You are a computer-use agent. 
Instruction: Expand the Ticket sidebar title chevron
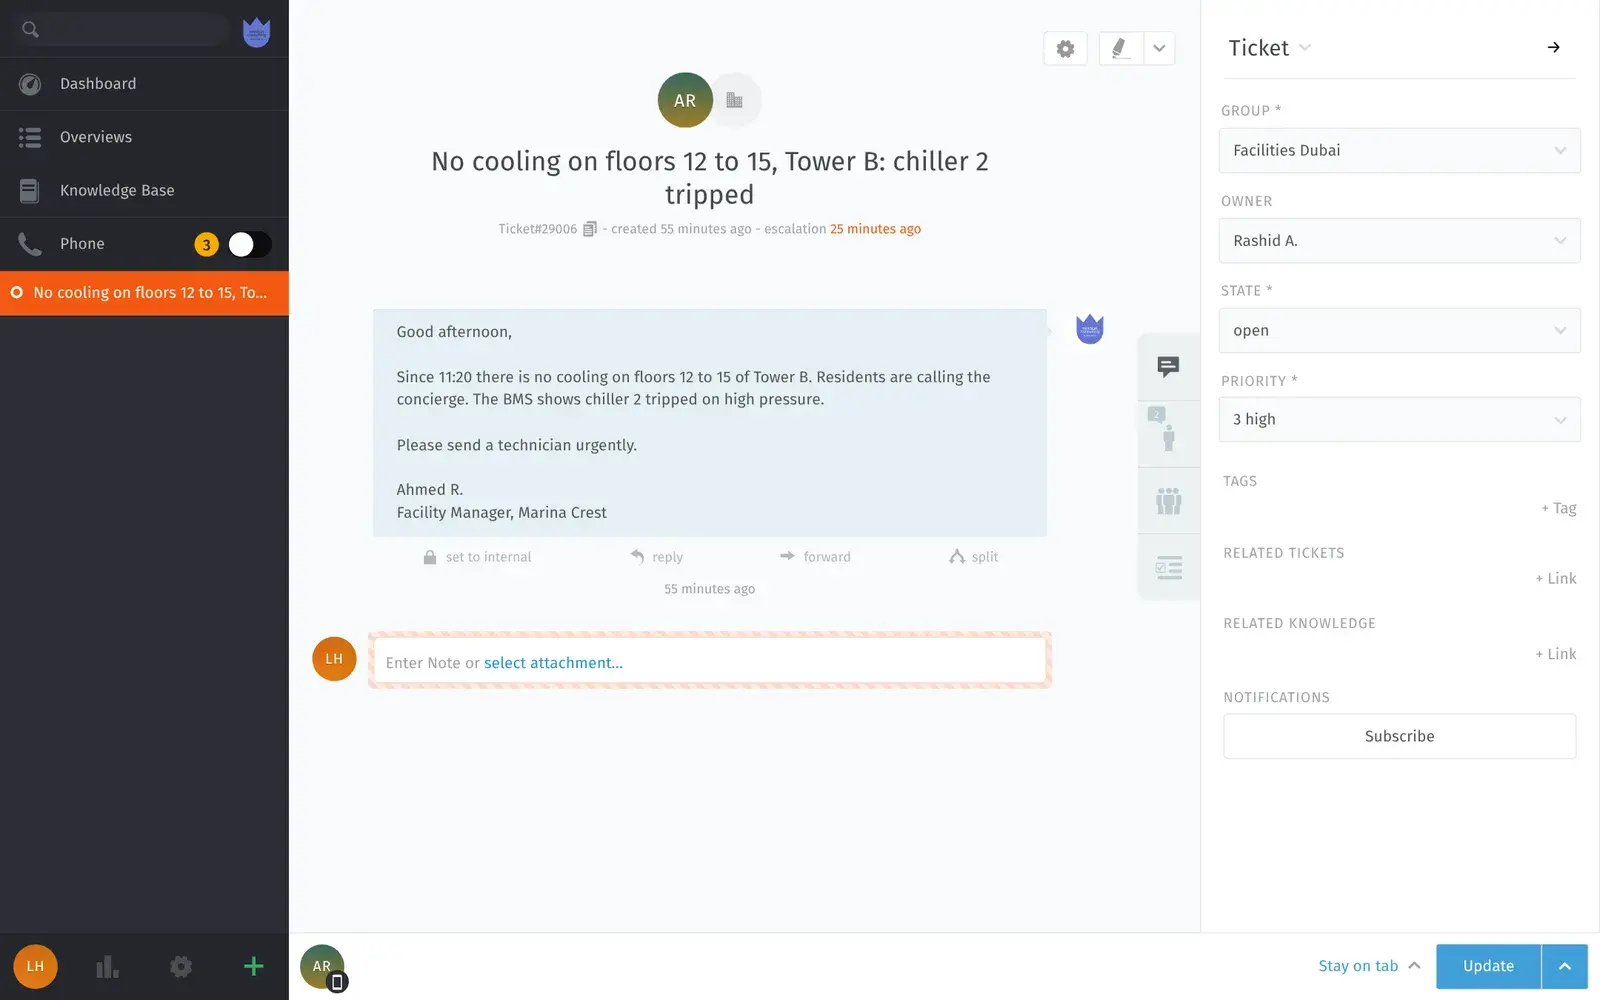coord(1305,47)
